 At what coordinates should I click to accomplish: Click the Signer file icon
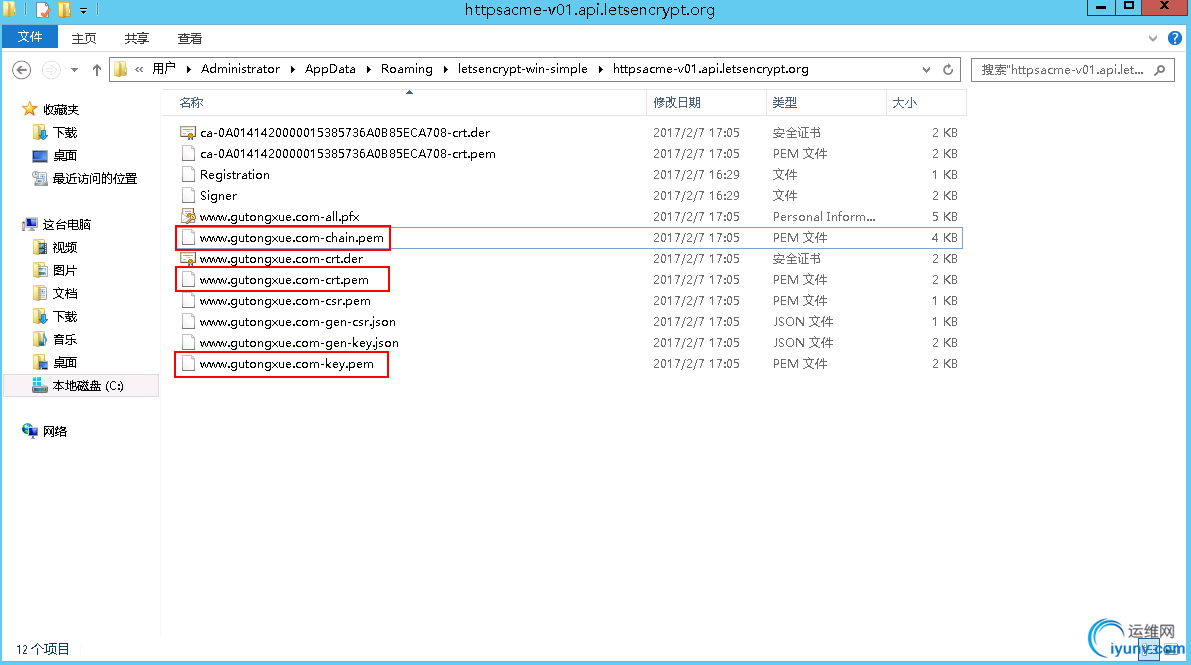point(188,195)
